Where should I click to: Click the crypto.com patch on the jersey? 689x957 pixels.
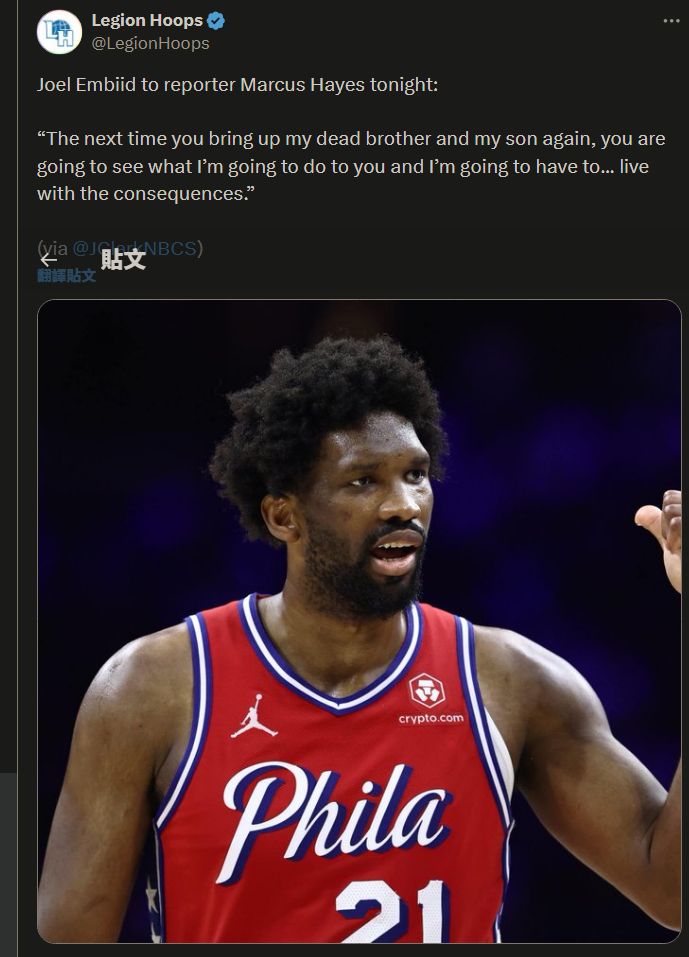(430, 699)
